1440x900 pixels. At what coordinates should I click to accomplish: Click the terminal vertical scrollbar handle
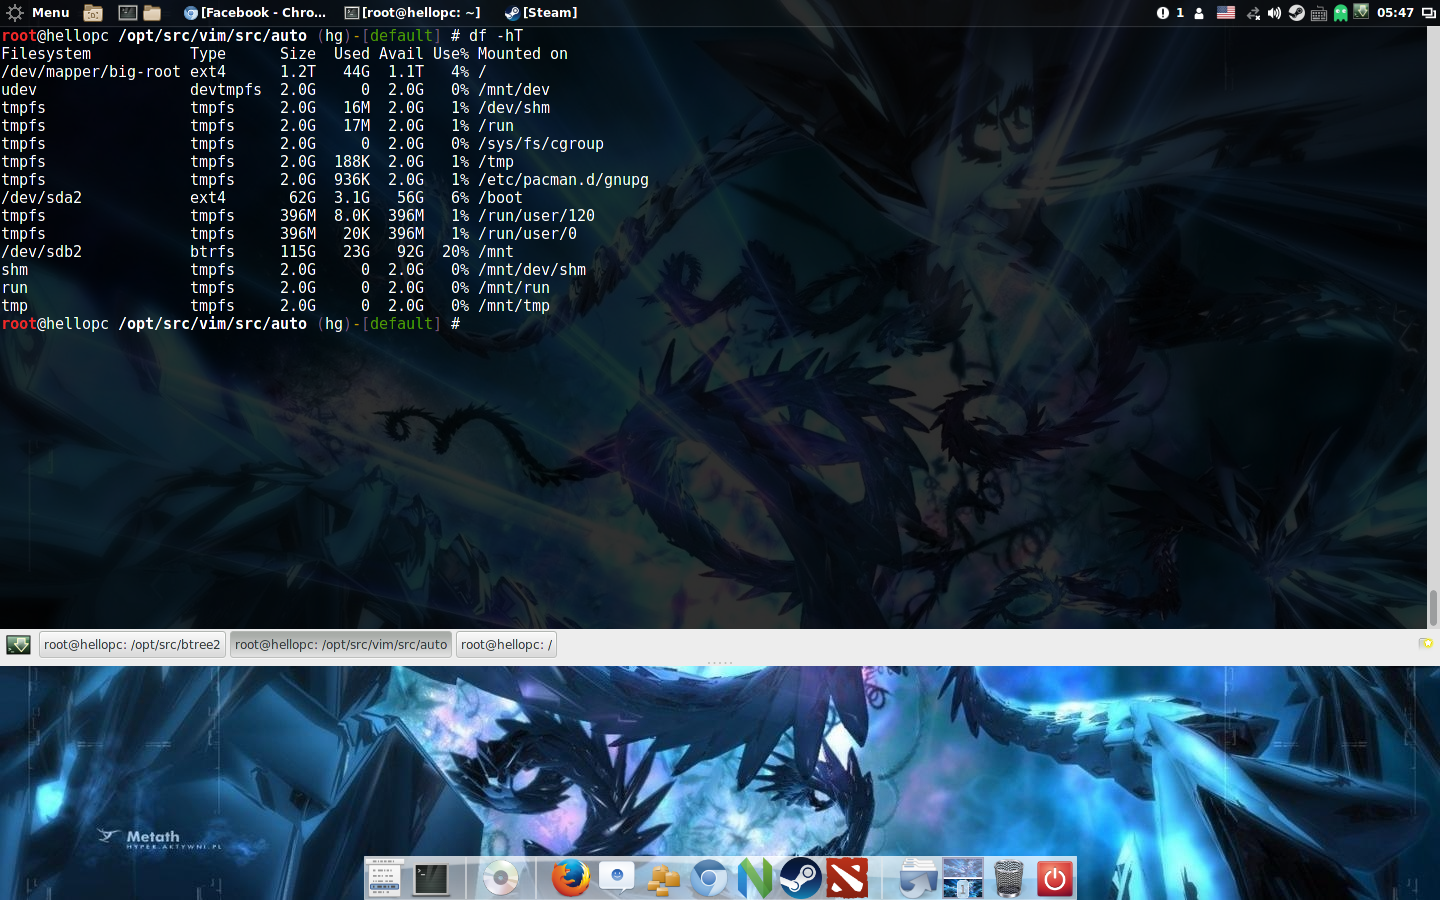click(1433, 607)
